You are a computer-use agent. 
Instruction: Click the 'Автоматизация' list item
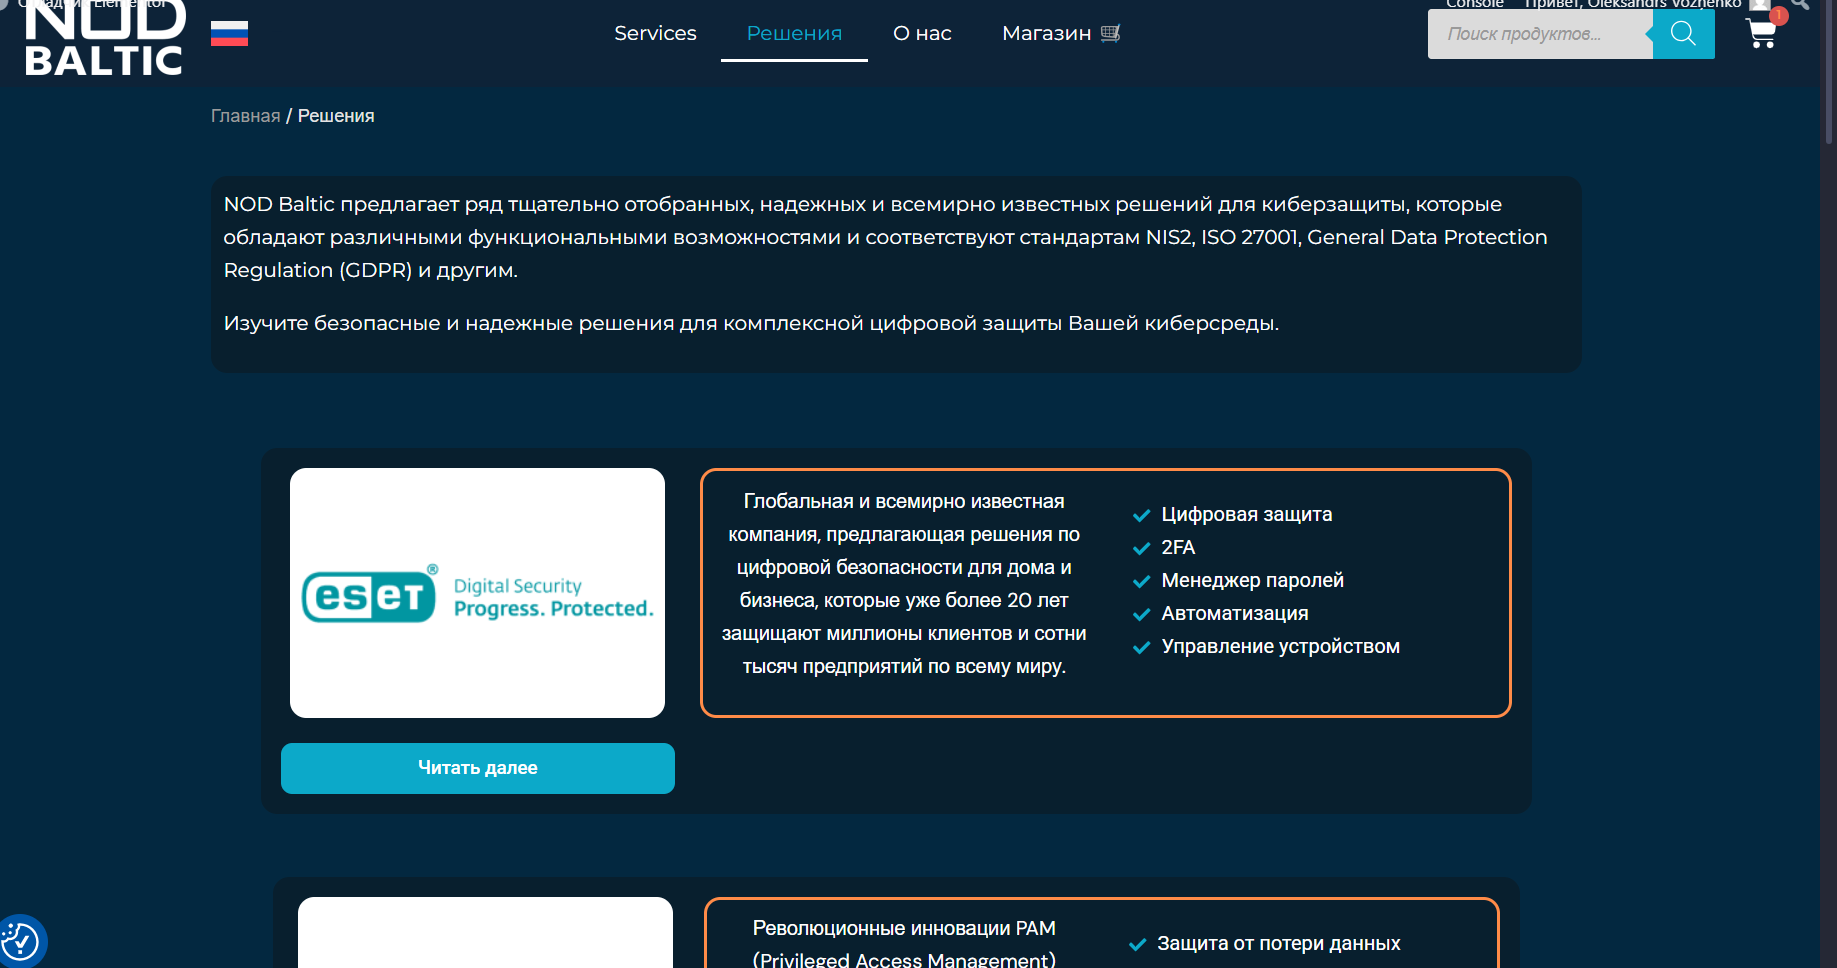tap(1234, 613)
